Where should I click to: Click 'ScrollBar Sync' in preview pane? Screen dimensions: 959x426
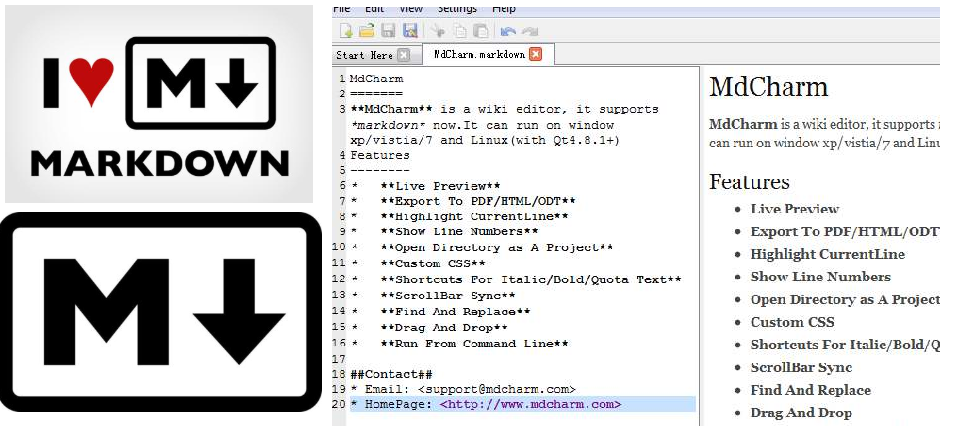tap(801, 367)
